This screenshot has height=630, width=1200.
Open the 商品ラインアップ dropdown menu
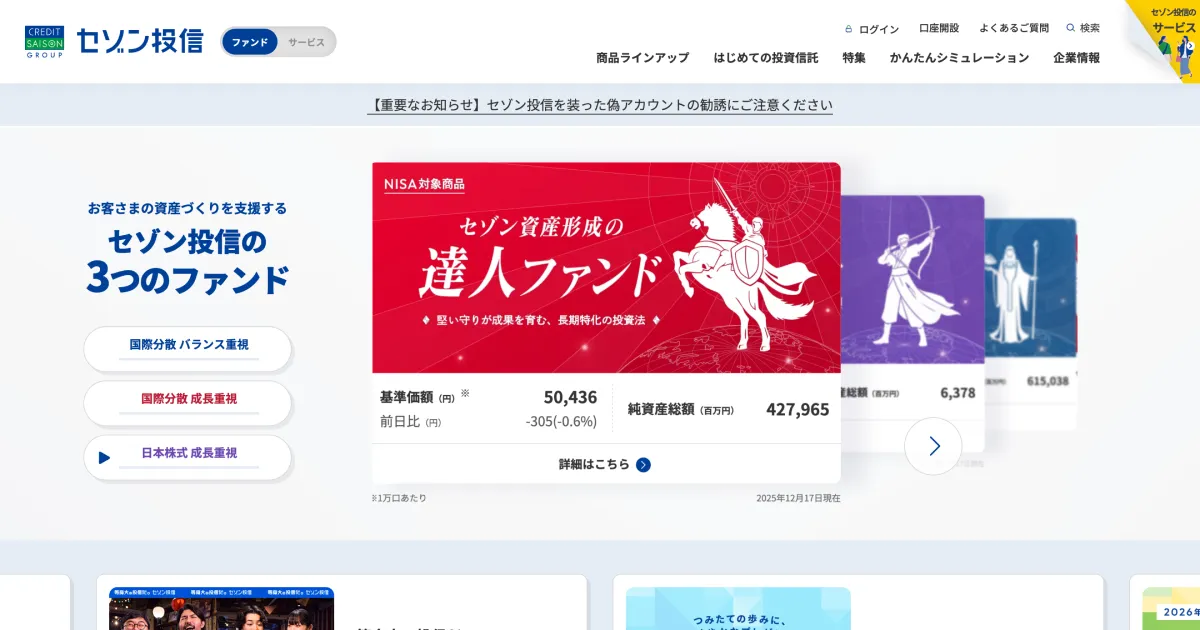click(x=643, y=58)
